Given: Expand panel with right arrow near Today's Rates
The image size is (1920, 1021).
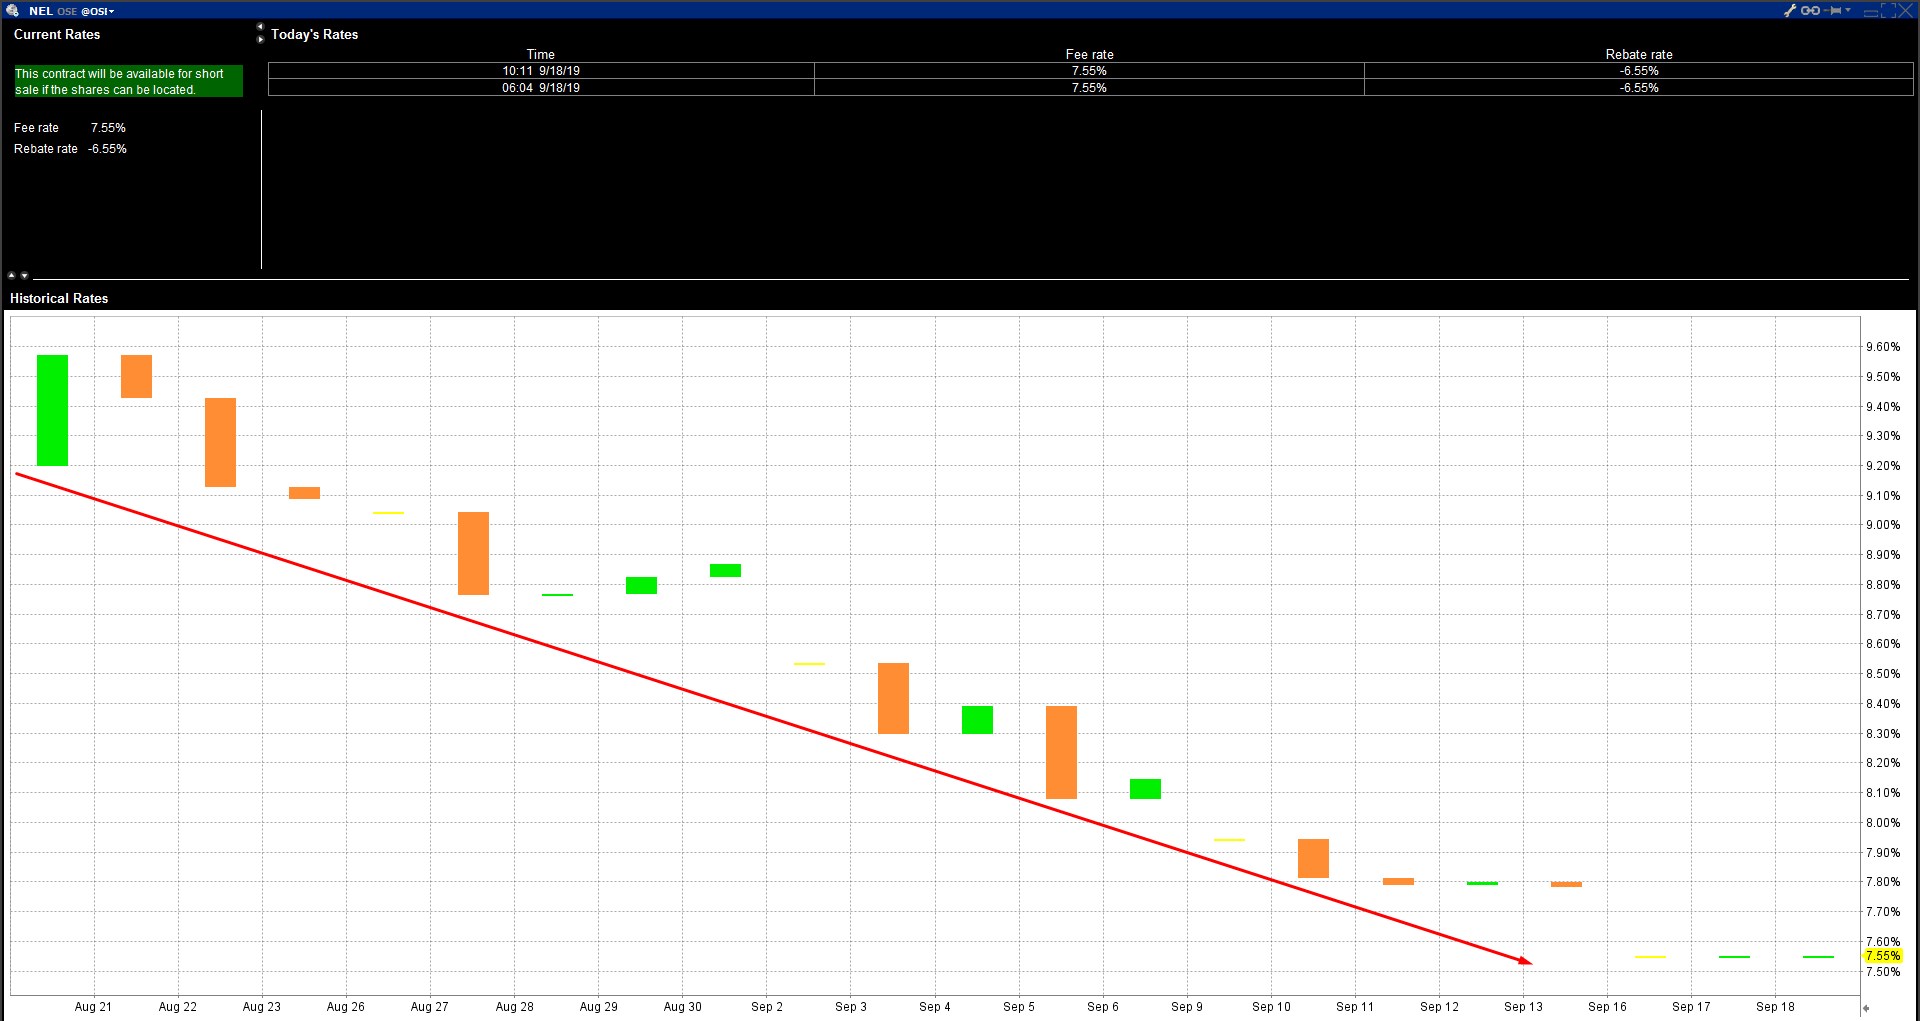Looking at the screenshot, I should click(x=260, y=39).
